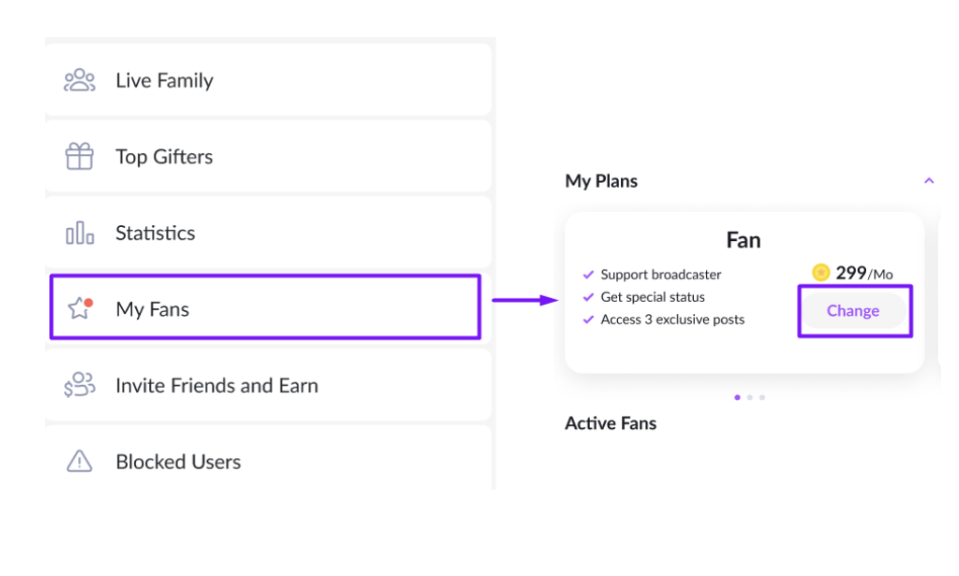Click the checkmark beside Support broadcaster
The image size is (959, 576).
[x=588, y=274]
